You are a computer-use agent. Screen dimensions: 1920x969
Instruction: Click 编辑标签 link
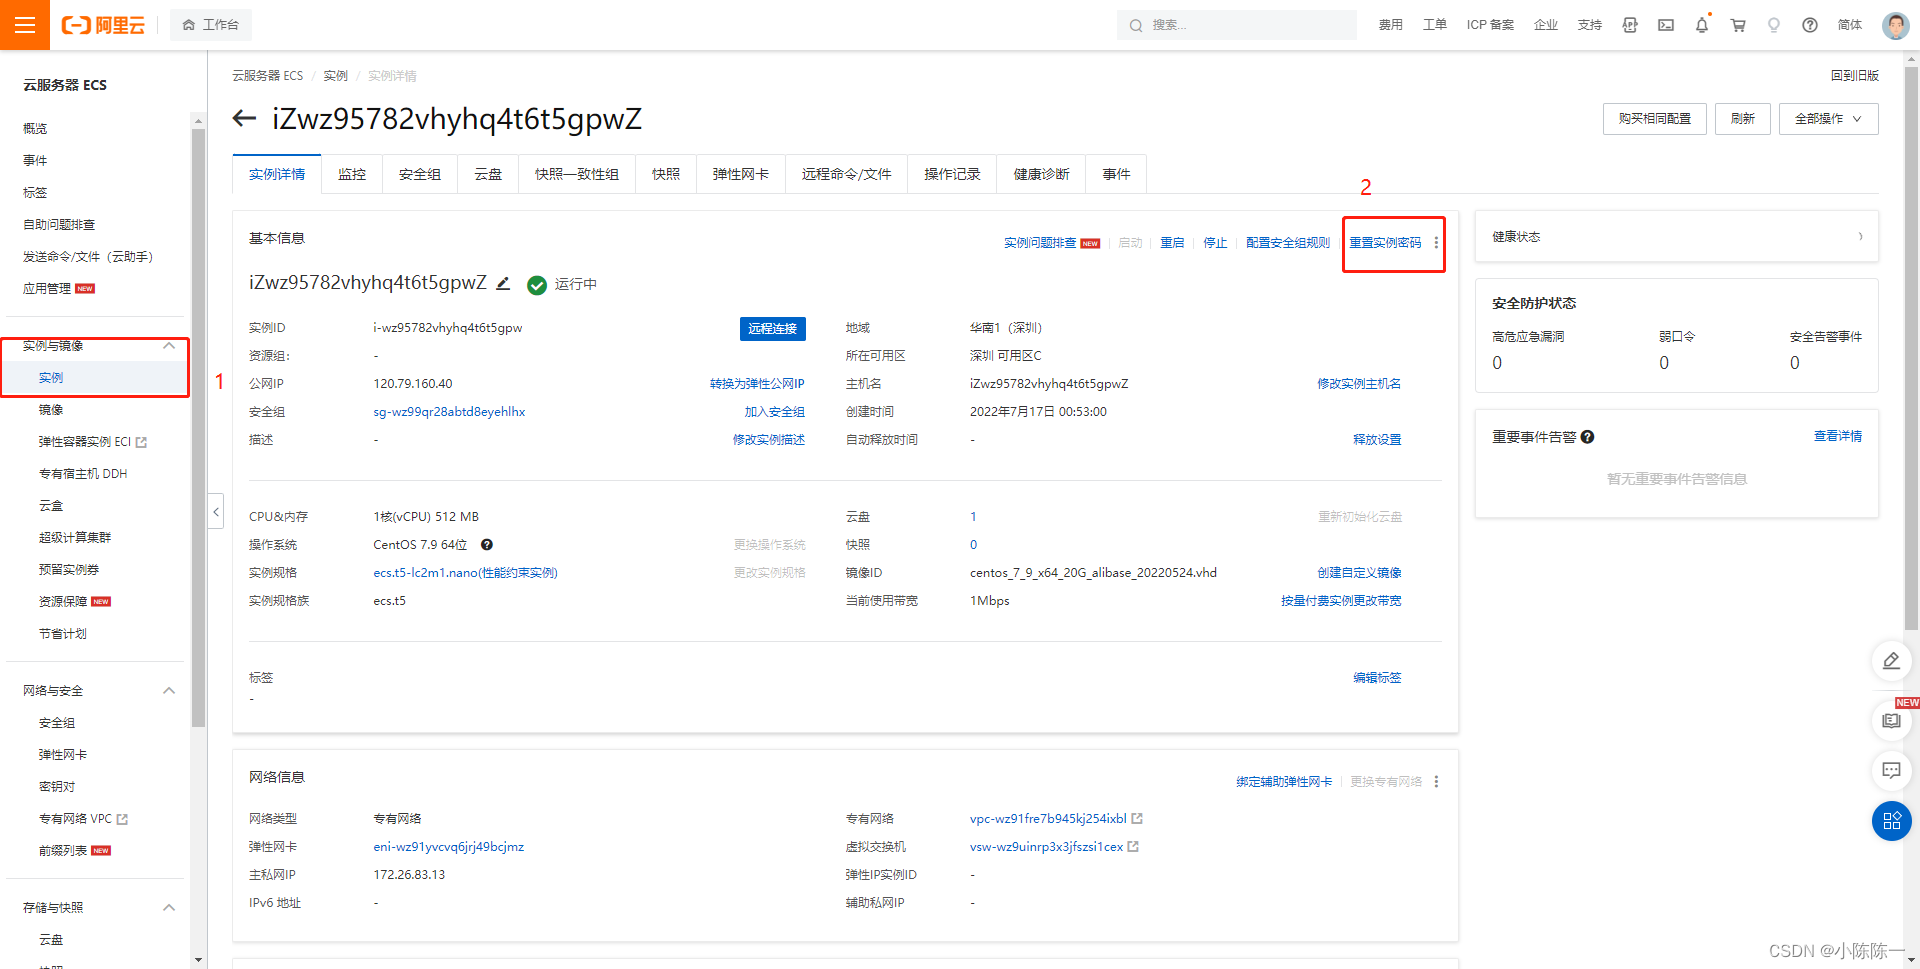1377,678
